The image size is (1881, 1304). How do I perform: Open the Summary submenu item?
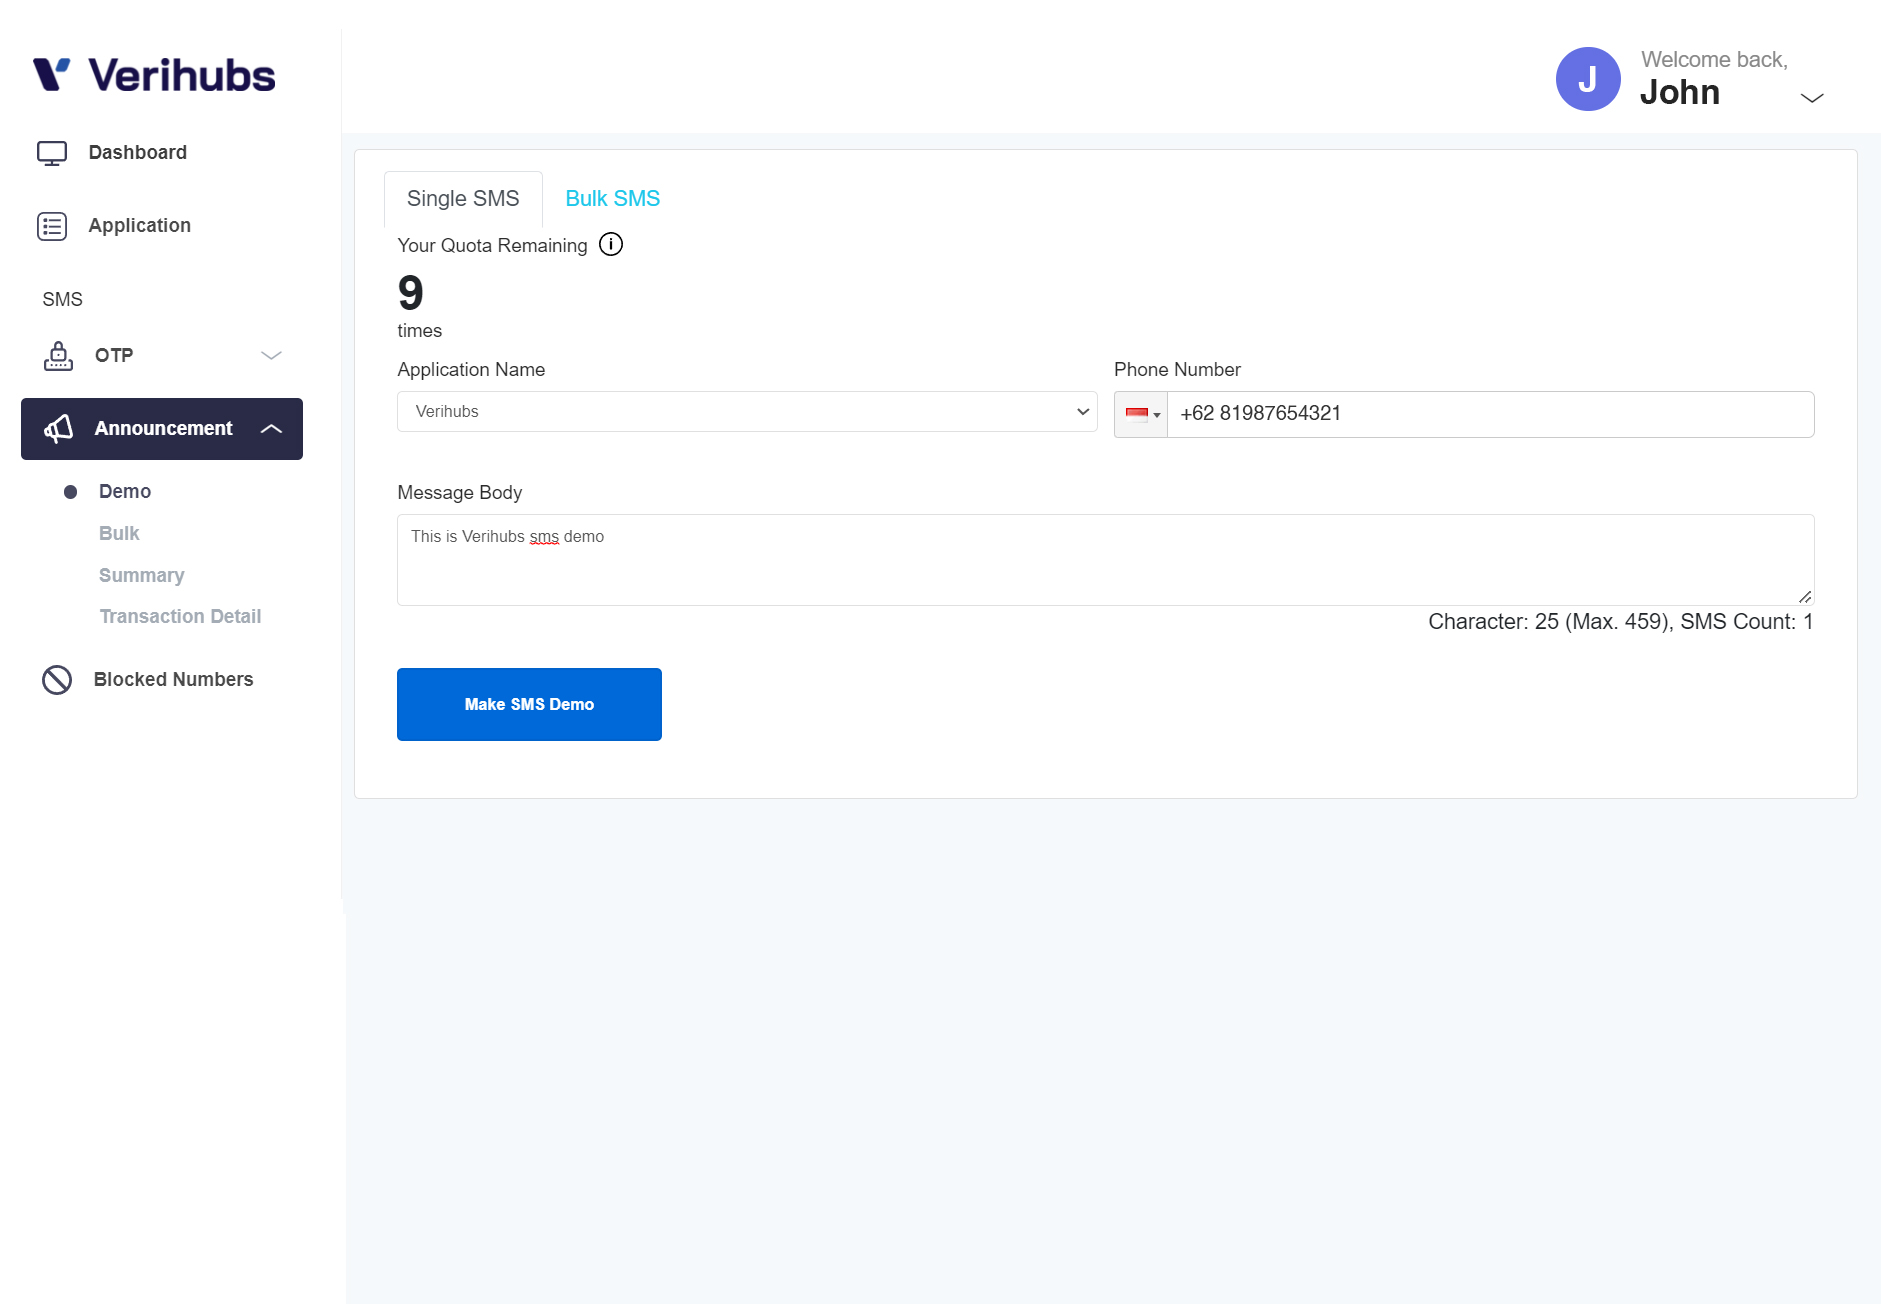[142, 576]
